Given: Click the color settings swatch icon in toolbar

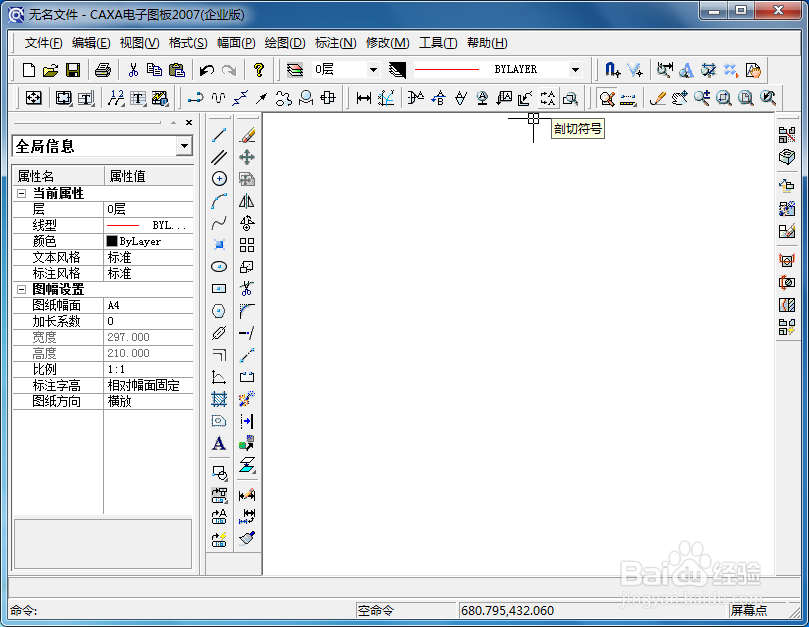Looking at the screenshot, I should pyautogui.click(x=397, y=70).
